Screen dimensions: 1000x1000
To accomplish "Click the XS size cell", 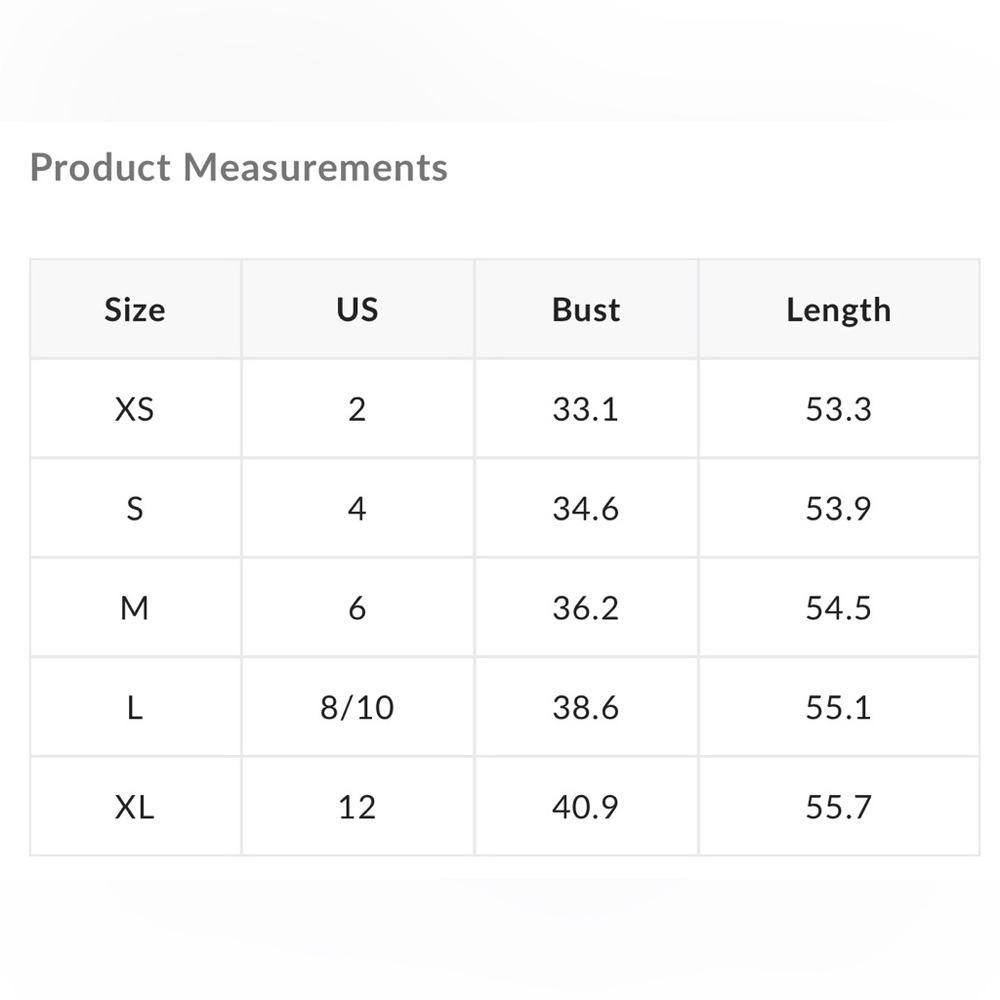I will (135, 409).
